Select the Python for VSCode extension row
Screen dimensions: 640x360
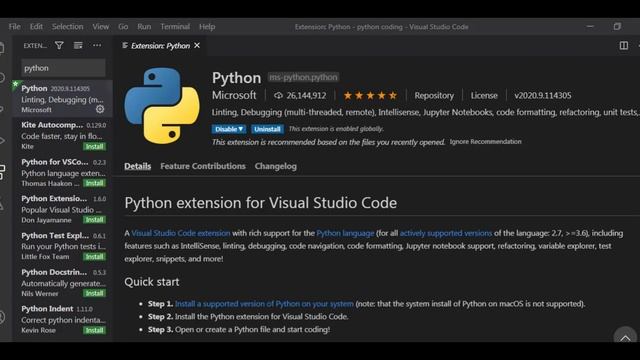tap(62, 172)
